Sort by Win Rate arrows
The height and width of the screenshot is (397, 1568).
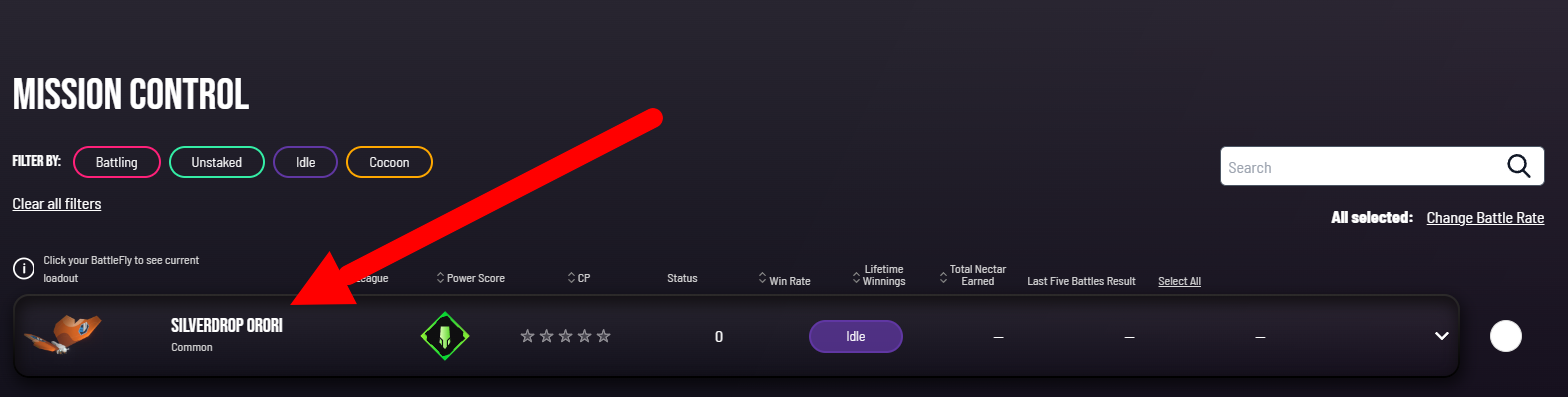tap(761, 281)
